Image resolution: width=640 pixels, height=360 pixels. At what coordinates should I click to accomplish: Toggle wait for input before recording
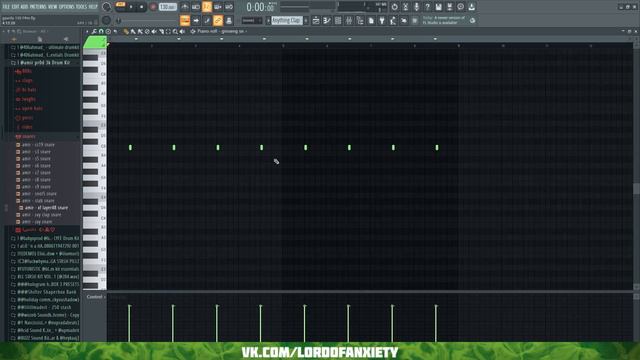pyautogui.click(x=196, y=7)
